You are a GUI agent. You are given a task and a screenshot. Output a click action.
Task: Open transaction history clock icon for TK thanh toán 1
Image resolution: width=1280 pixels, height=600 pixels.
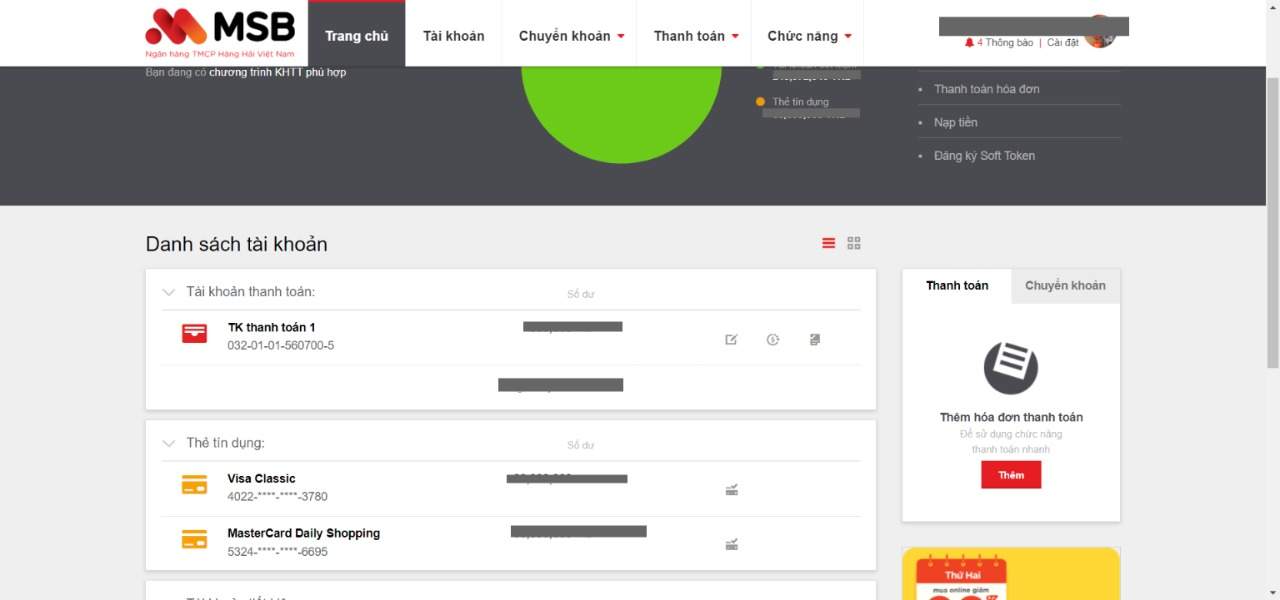click(x=773, y=340)
